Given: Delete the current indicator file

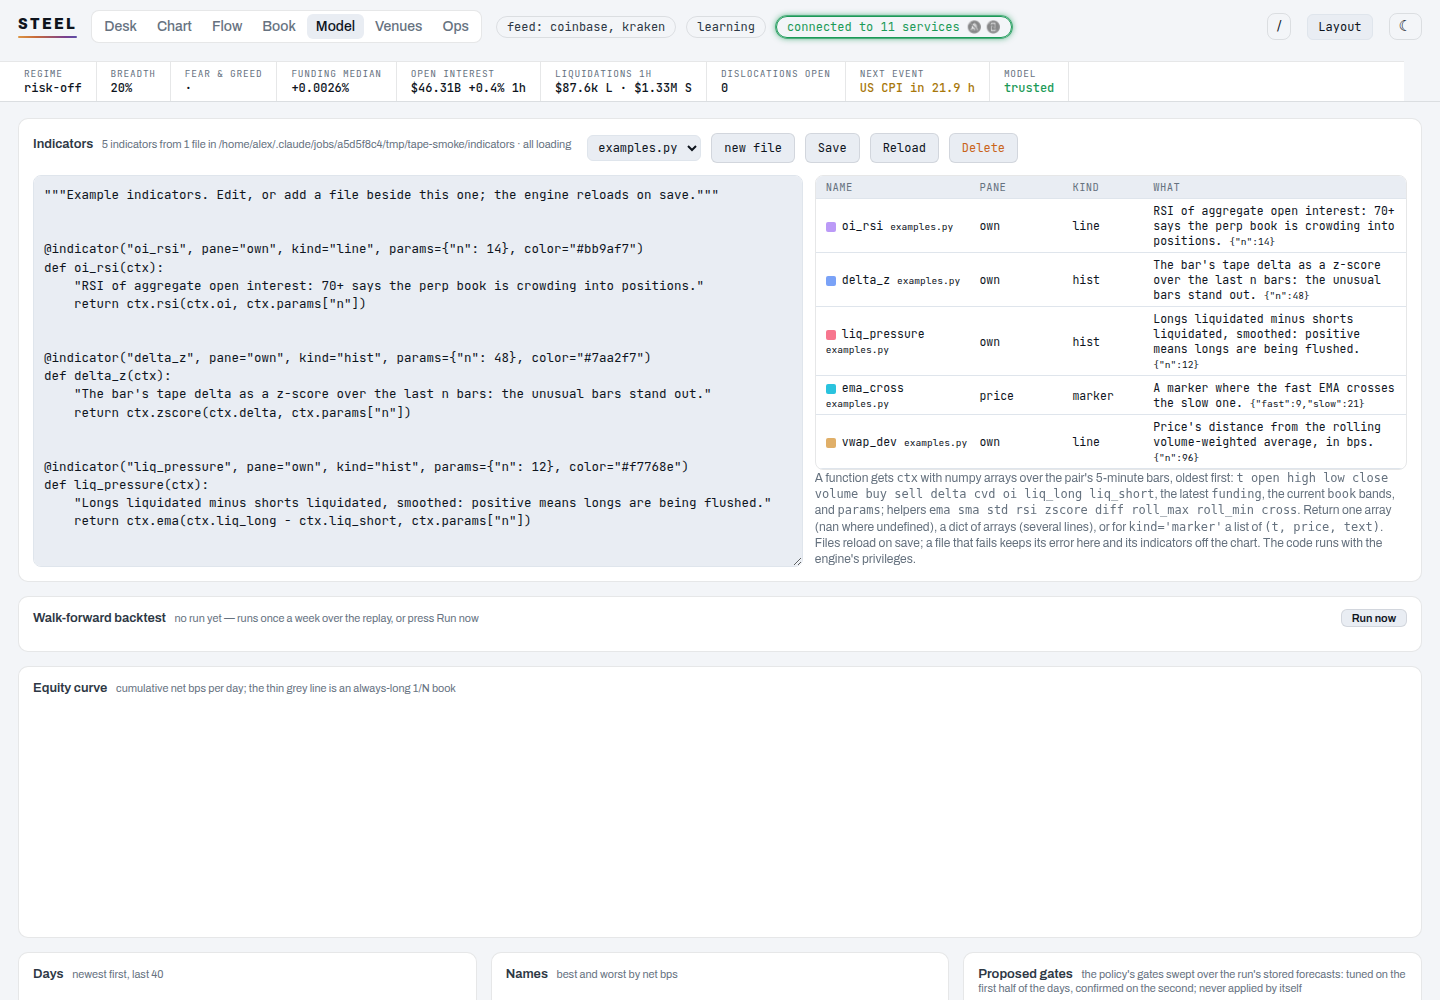Looking at the screenshot, I should click(983, 148).
